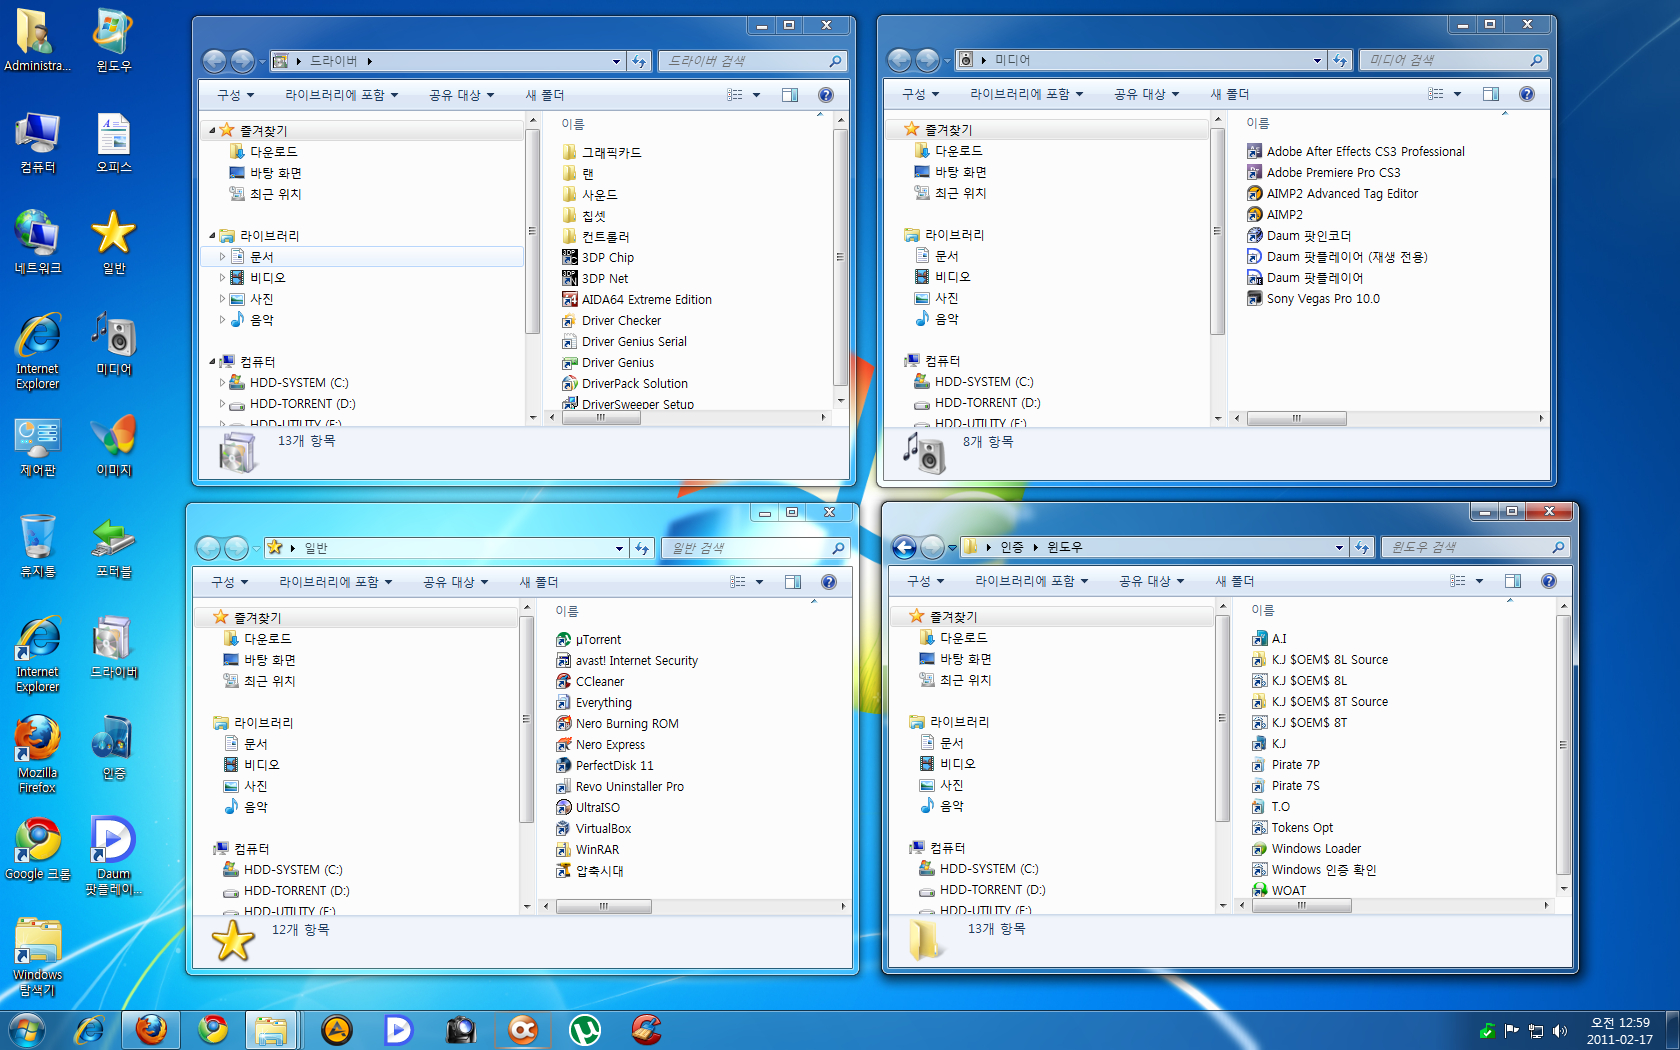Viewport: 1680px width, 1050px height.
Task: Click the Start button on the taskbar
Action: [27, 1029]
